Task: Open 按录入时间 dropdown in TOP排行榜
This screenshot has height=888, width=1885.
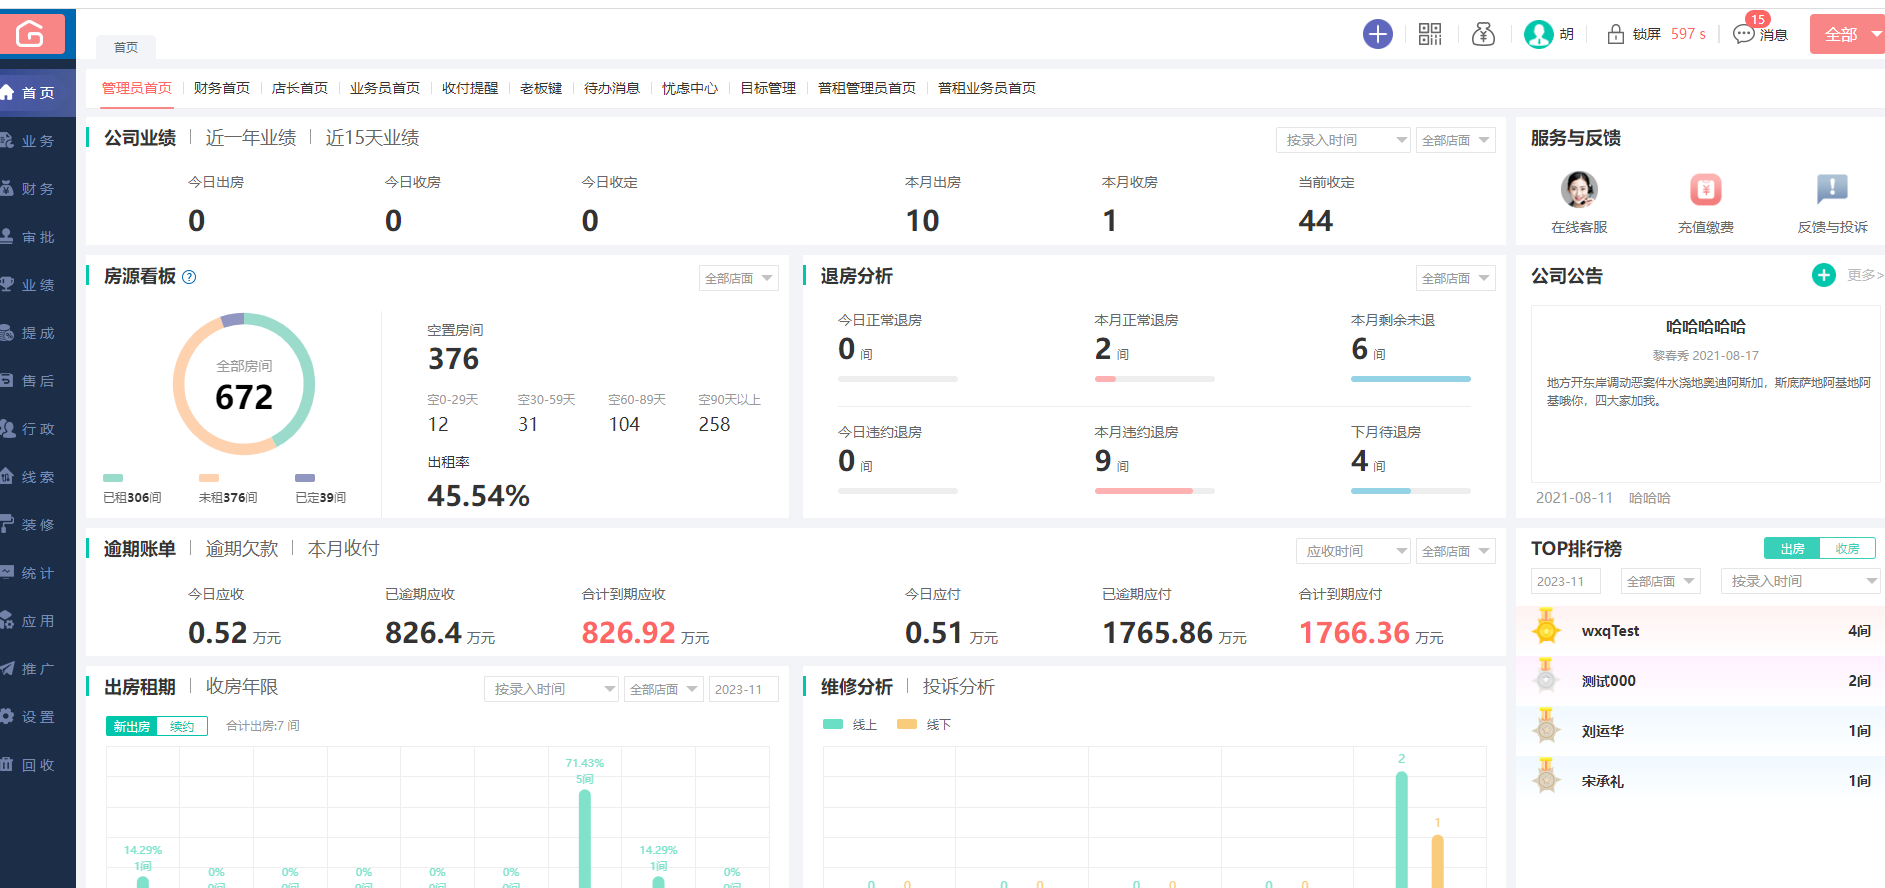Action: tap(1801, 581)
